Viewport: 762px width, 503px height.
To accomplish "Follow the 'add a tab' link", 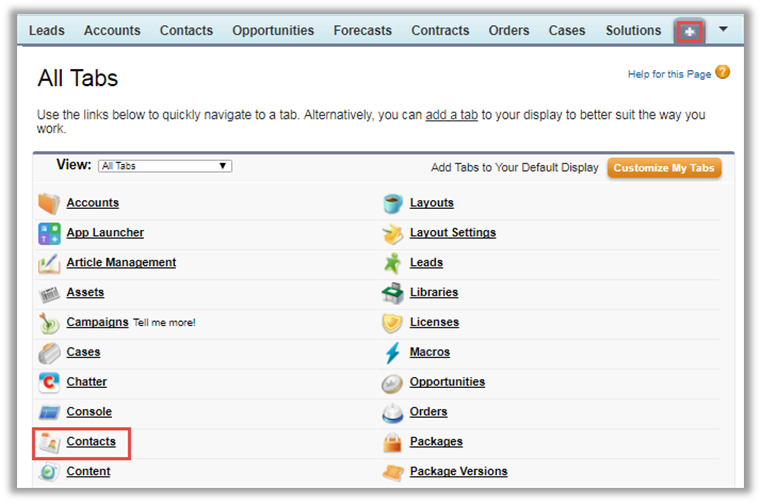I will tap(451, 115).
